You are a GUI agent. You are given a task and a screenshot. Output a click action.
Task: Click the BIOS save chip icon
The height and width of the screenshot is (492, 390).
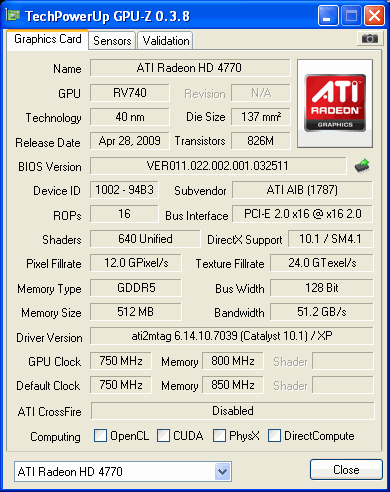[362, 166]
